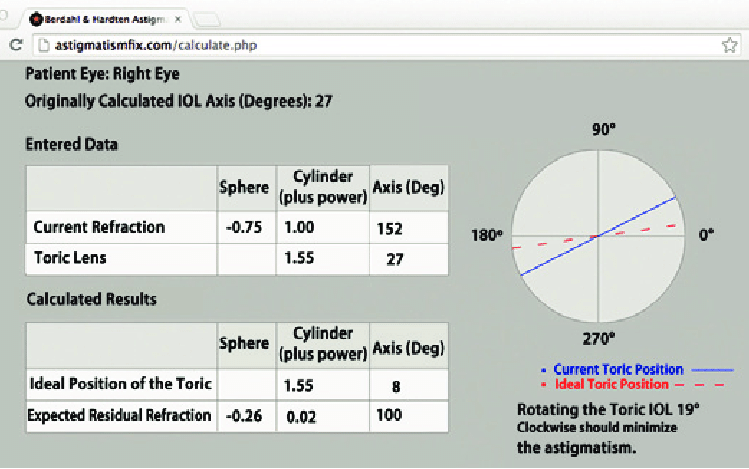Image resolution: width=749 pixels, height=469 pixels.
Task: Click 'Ideal Position of the Toric' label
Action: click(x=120, y=384)
